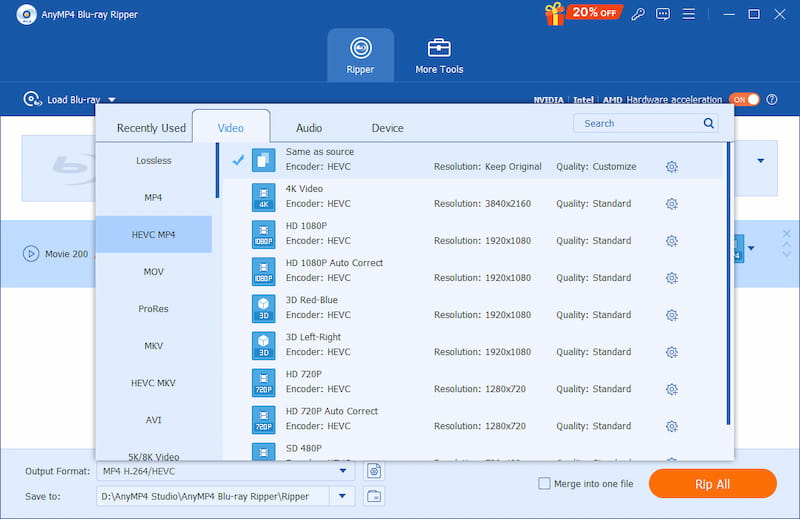800x519 pixels.
Task: Toggle hardware acceleration switch off
Action: [744, 100]
